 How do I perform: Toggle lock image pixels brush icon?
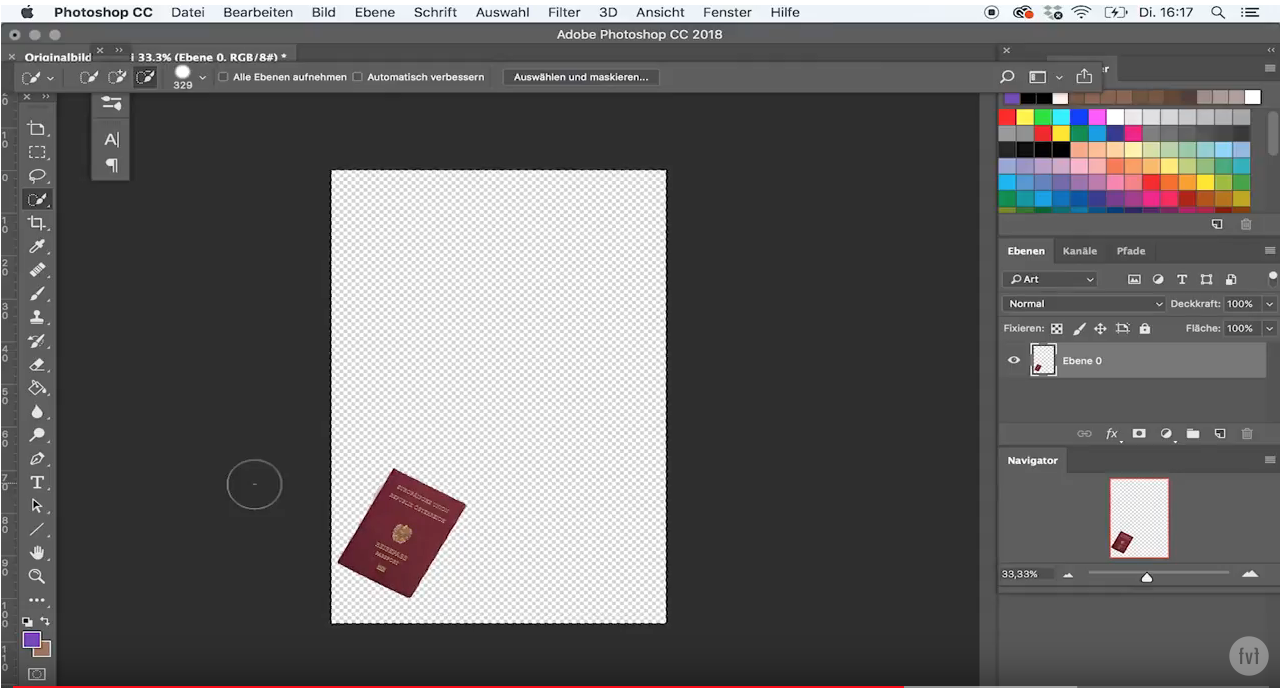pyautogui.click(x=1079, y=328)
